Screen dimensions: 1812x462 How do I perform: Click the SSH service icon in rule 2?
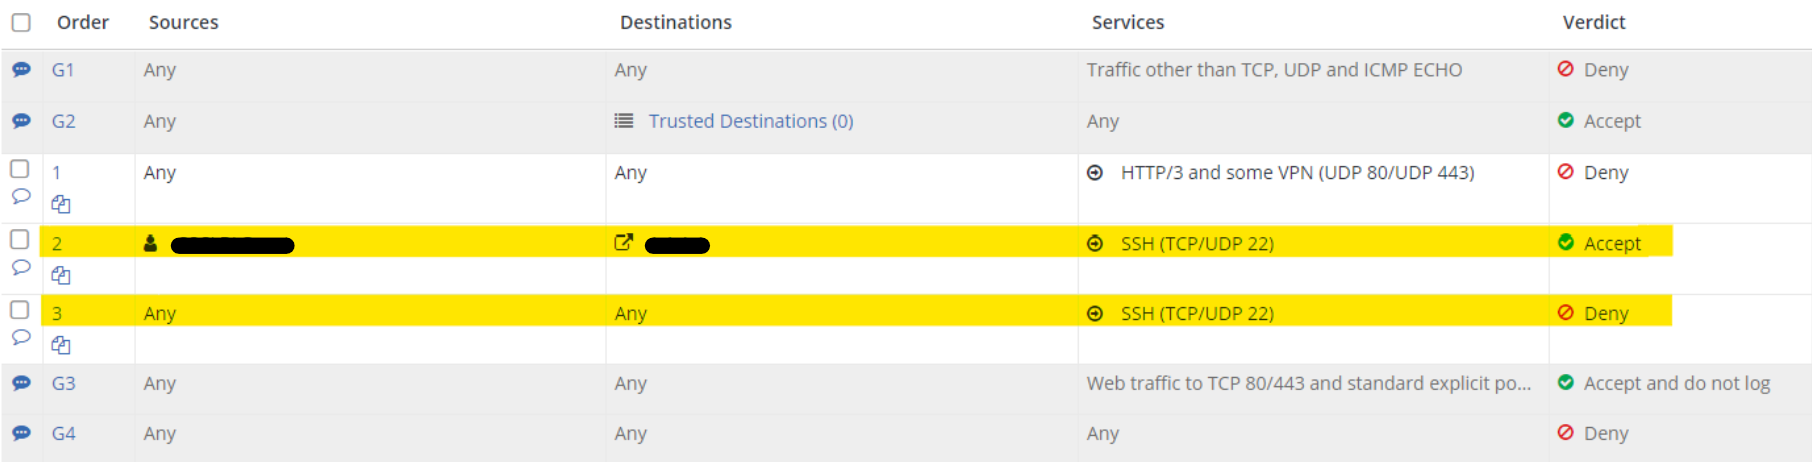click(x=1095, y=243)
